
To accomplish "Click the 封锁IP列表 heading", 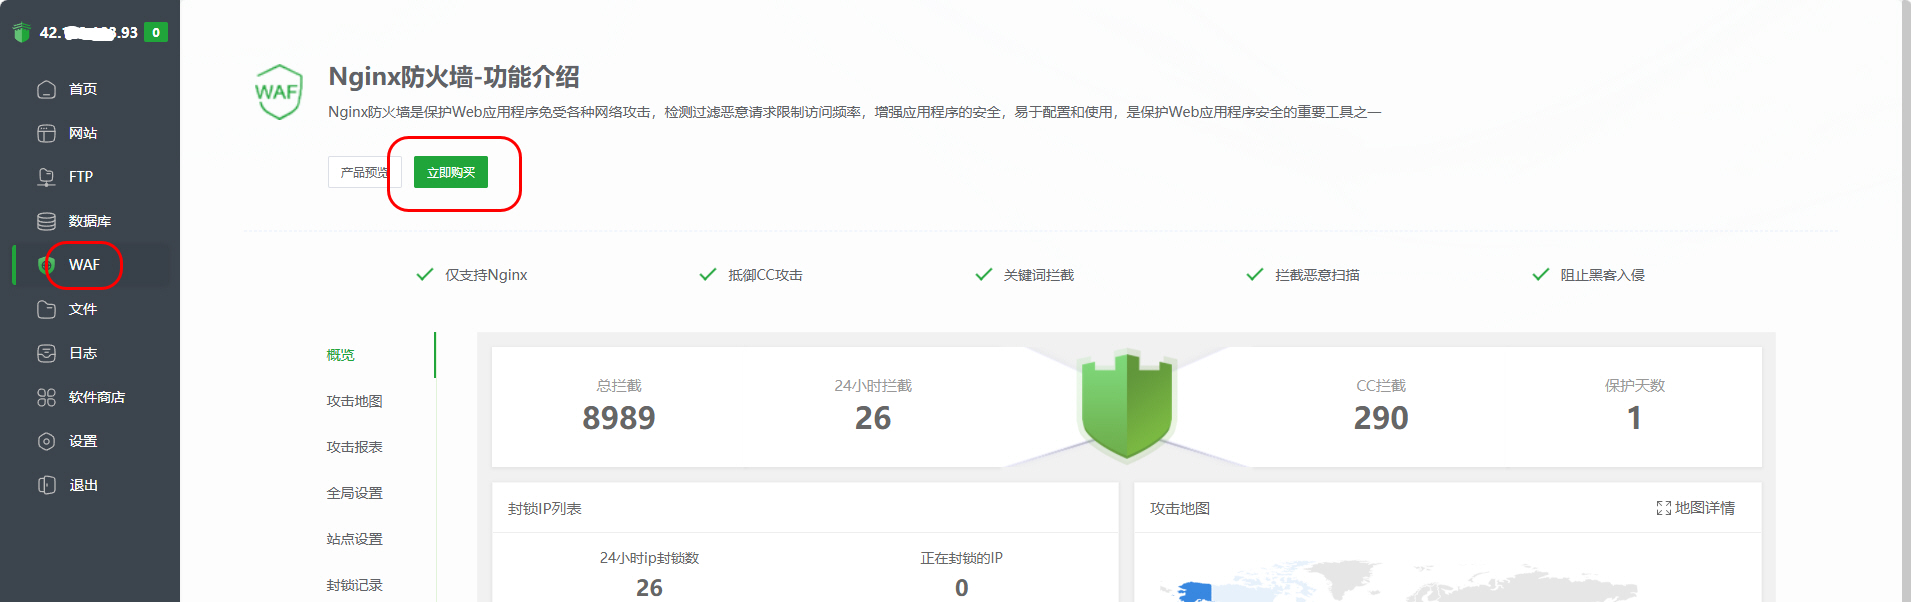I will click(545, 509).
